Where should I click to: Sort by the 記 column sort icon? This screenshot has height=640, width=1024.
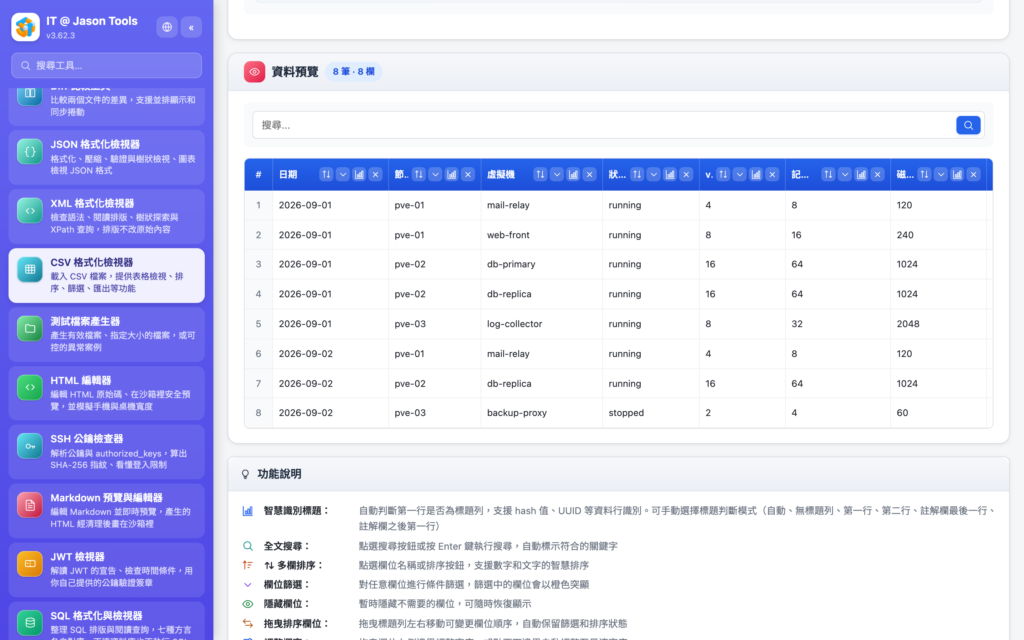[x=828, y=174]
